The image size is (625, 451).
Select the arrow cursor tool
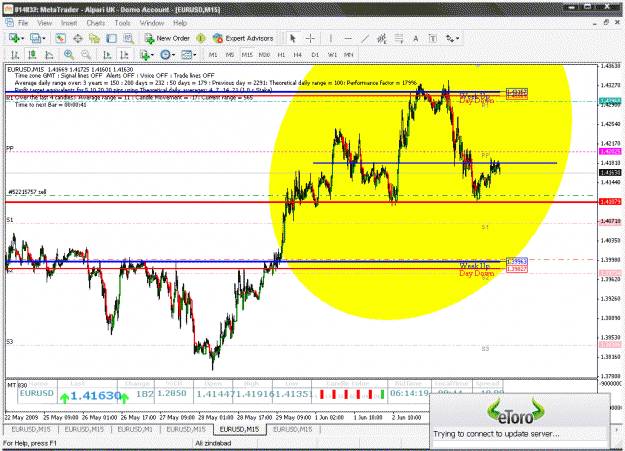click(293, 38)
